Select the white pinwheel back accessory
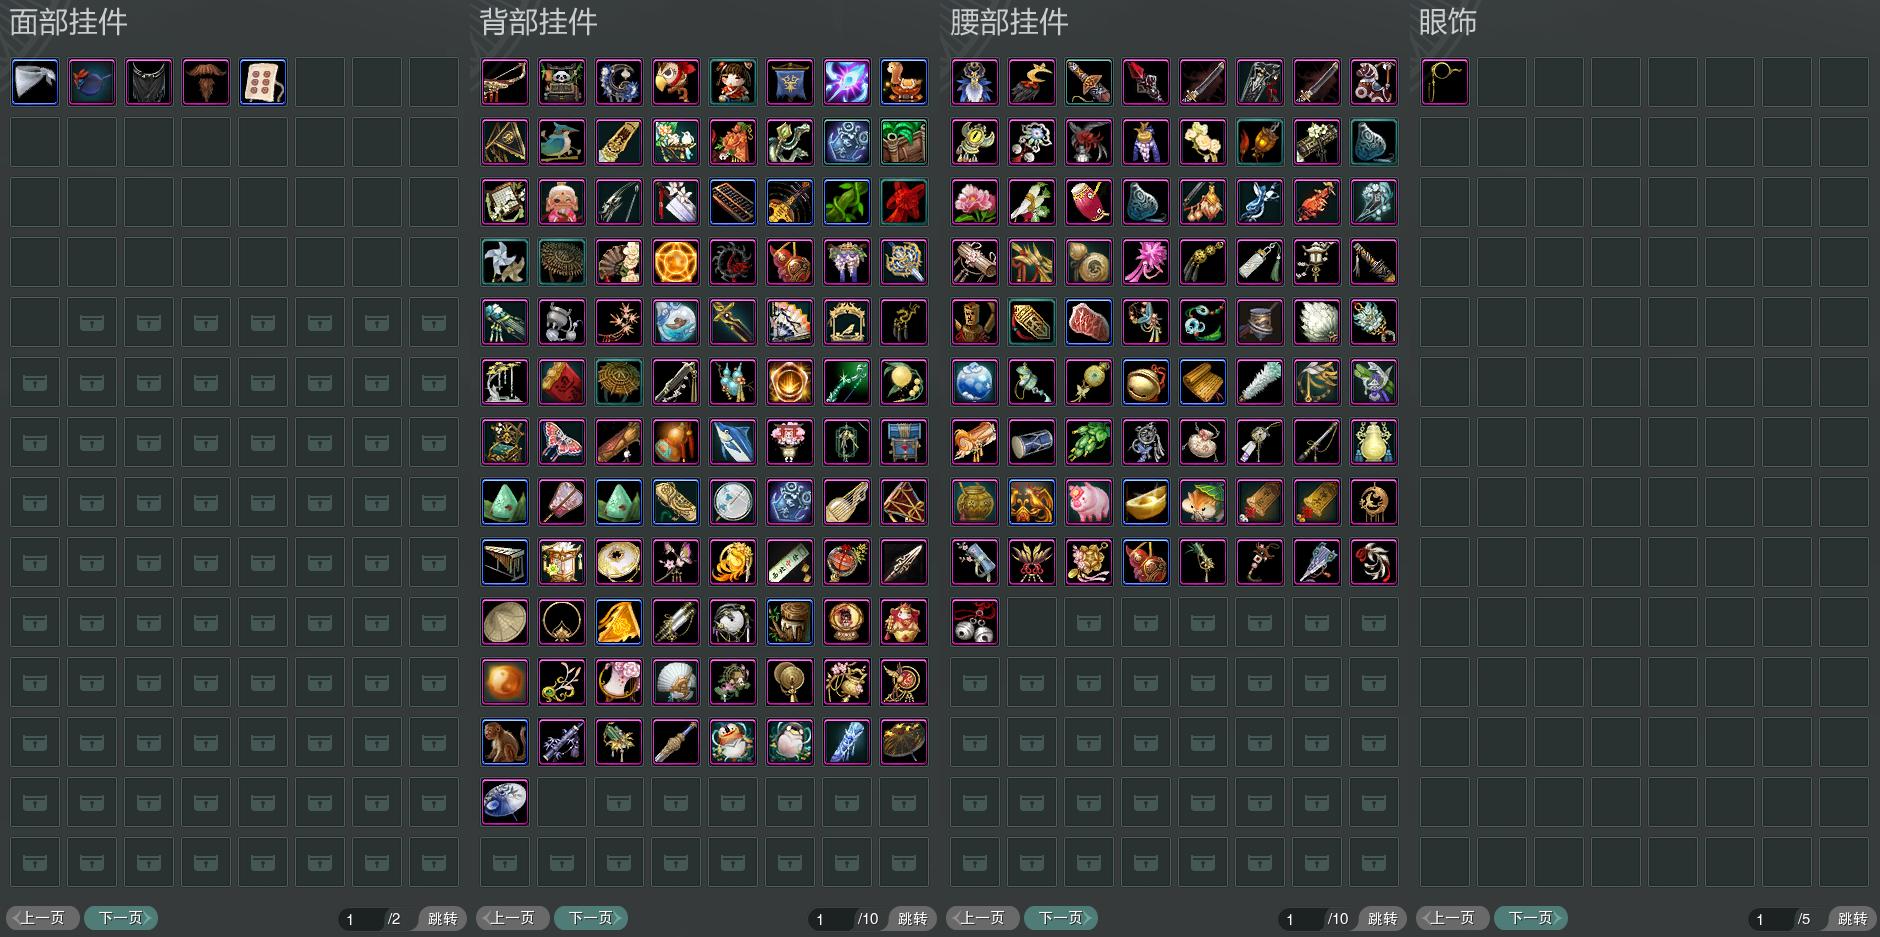The image size is (1880, 937). pyautogui.click(x=505, y=262)
